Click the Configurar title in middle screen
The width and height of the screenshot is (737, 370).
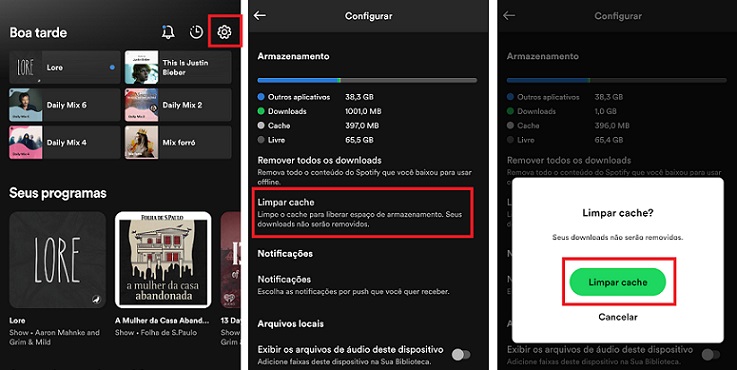[x=368, y=16]
